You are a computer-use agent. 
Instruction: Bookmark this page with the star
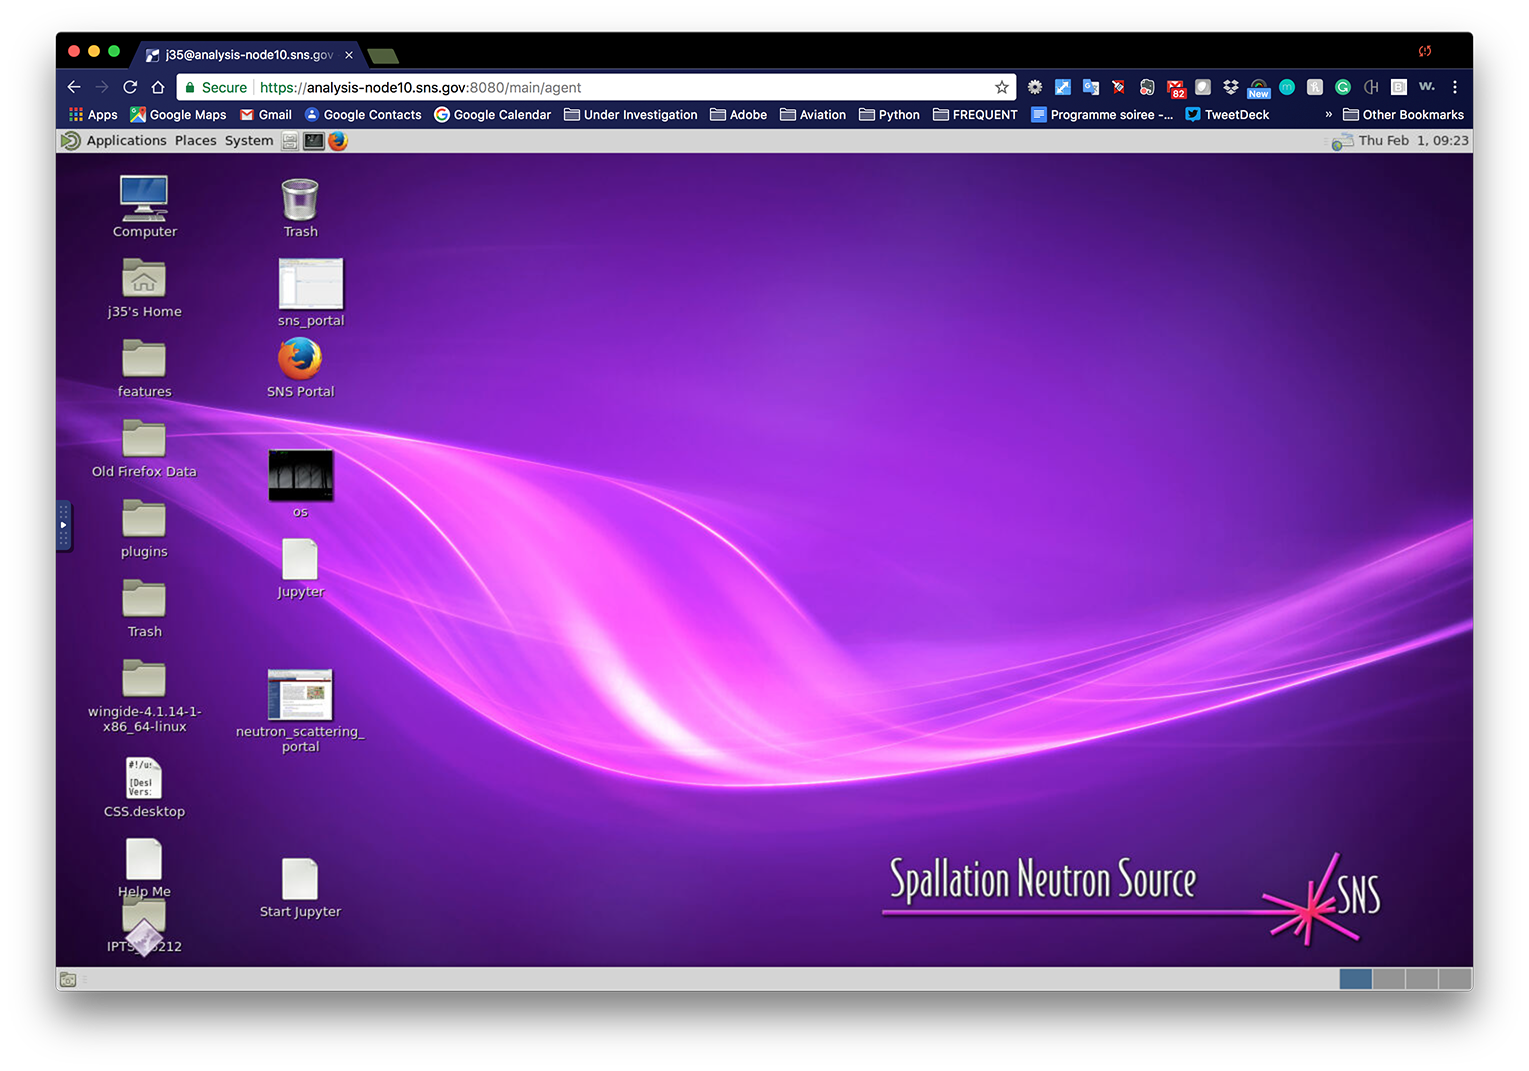[x=1001, y=88]
